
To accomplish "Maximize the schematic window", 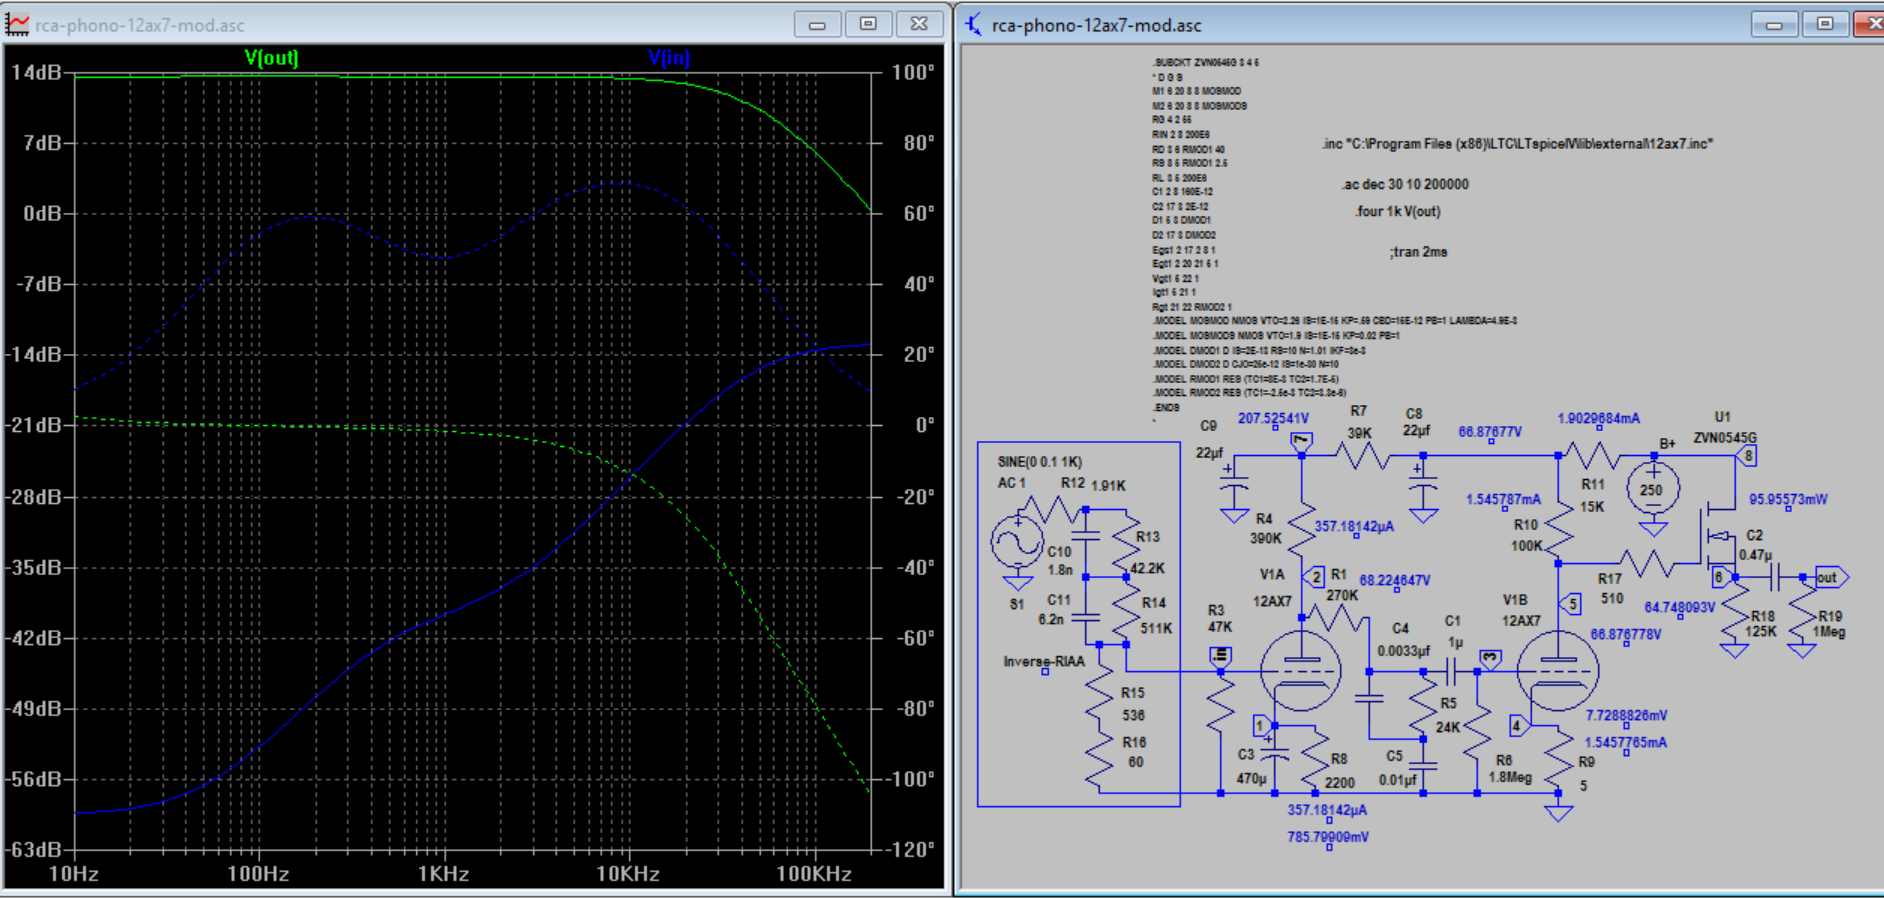I will pos(1825,24).
